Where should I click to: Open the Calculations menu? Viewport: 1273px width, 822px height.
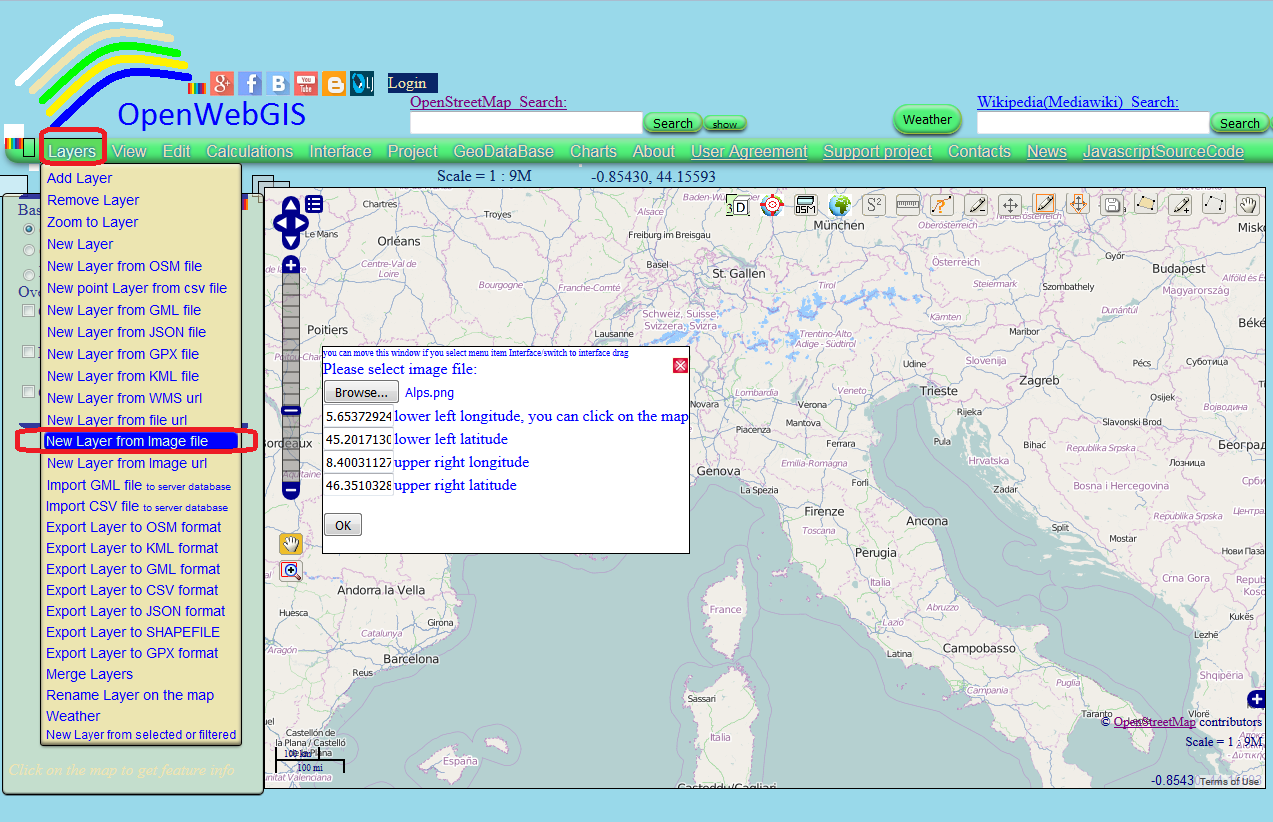coord(250,152)
